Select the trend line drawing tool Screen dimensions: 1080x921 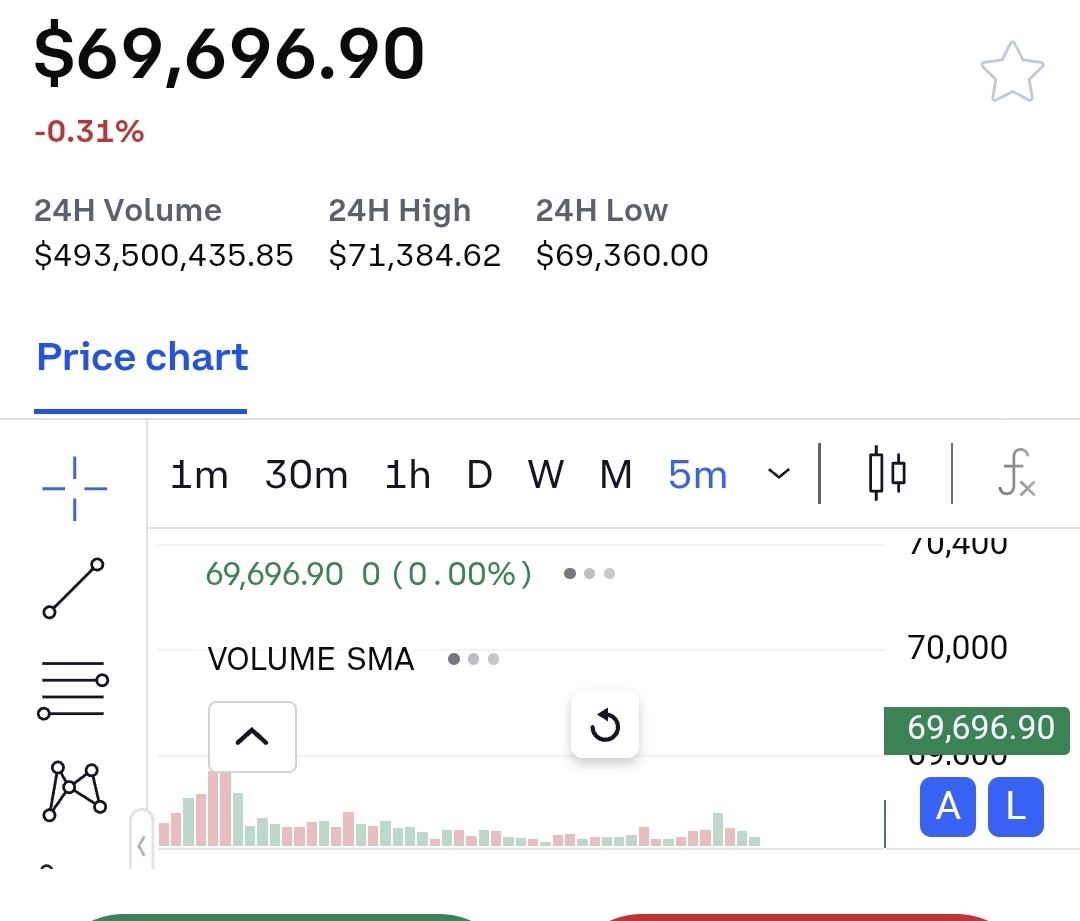click(x=74, y=588)
